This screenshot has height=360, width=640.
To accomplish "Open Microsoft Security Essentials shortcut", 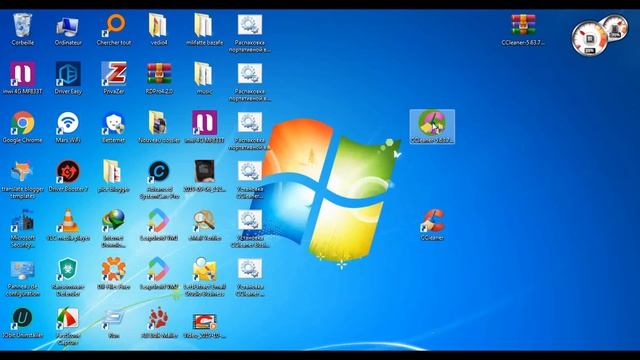I will 22,228.
